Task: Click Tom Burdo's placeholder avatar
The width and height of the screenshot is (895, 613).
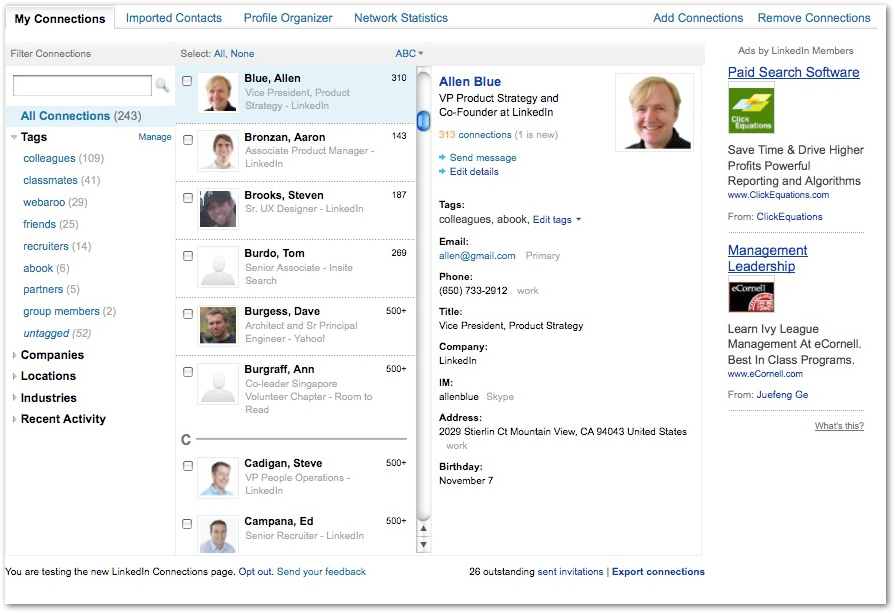Action: coord(218,267)
